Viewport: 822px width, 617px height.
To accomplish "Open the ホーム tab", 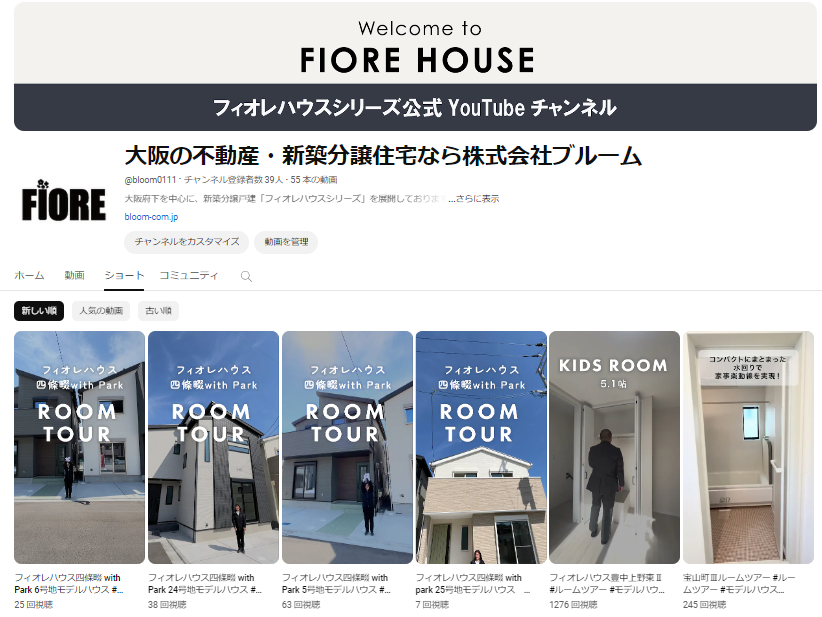I will click(29, 275).
